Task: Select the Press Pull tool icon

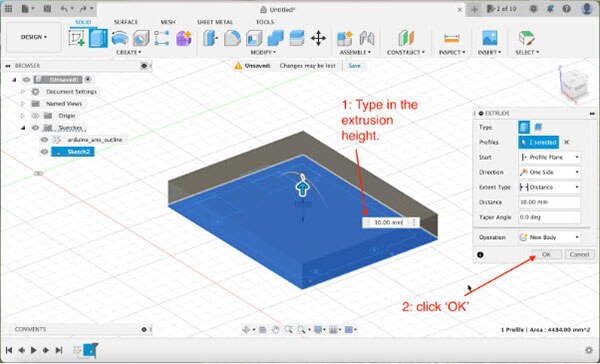Action: tap(210, 38)
